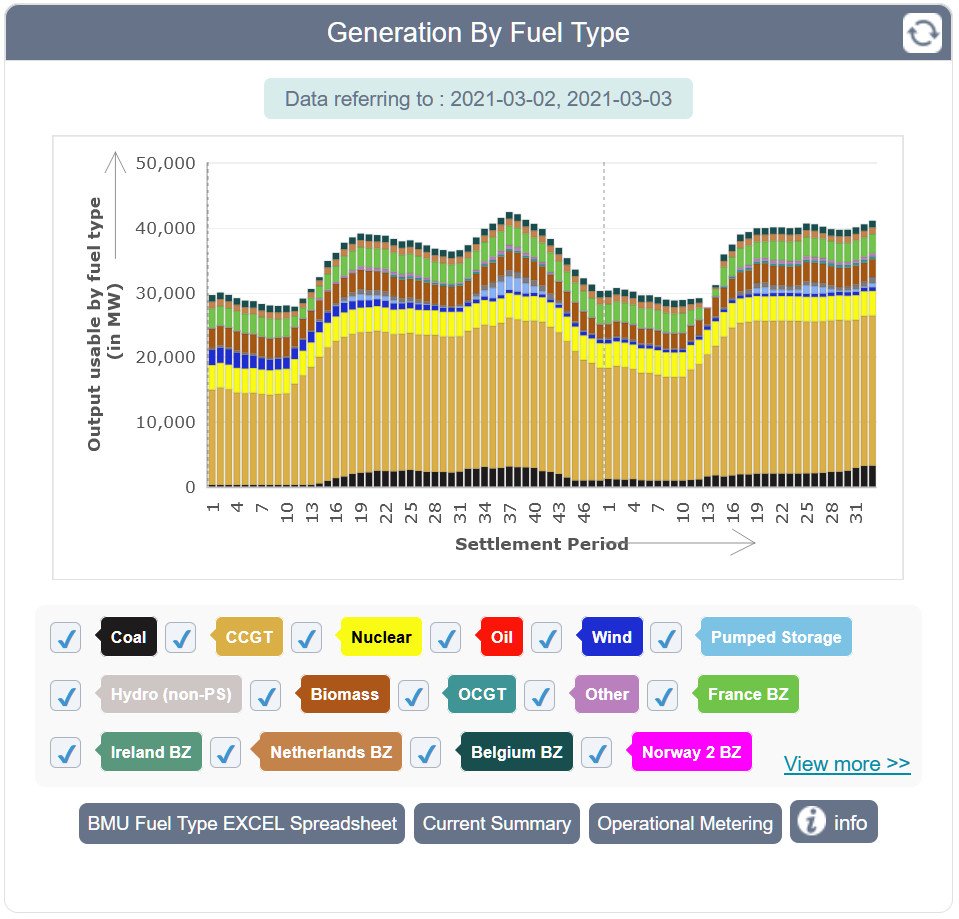The width and height of the screenshot is (959, 919).
Task: Uncheck the Hydro (non-PS) checkbox
Action: click(x=65, y=695)
